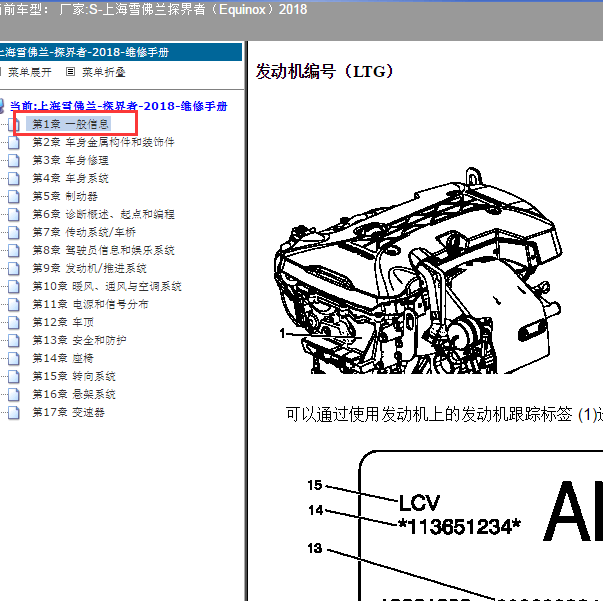Screen dimensions: 603x601
Task: Click the page icon beside 第6章 诊断概述
Action: click(14, 214)
